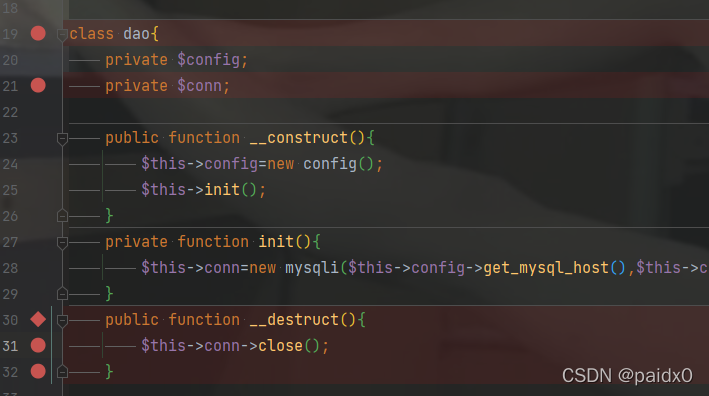
Task: Click fold end marker on line 26
Action: [62, 216]
